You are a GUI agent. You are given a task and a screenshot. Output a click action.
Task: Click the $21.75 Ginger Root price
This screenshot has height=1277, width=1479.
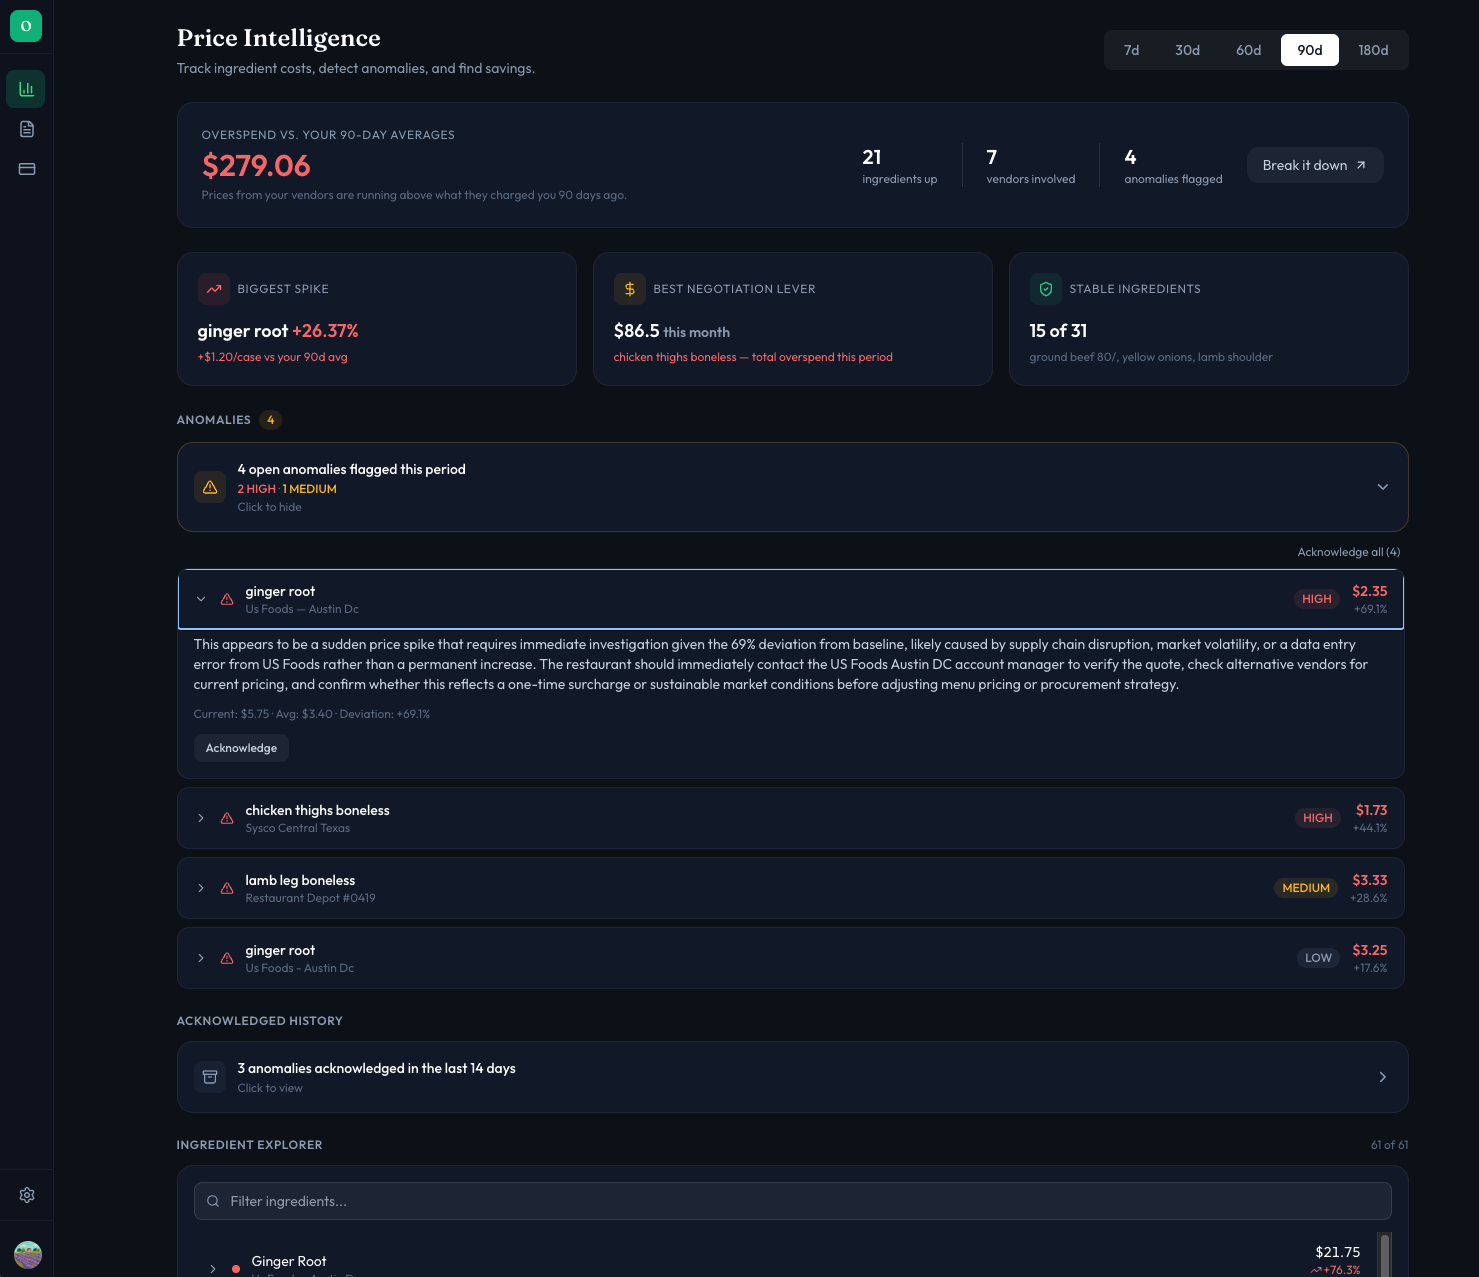(1338, 1252)
